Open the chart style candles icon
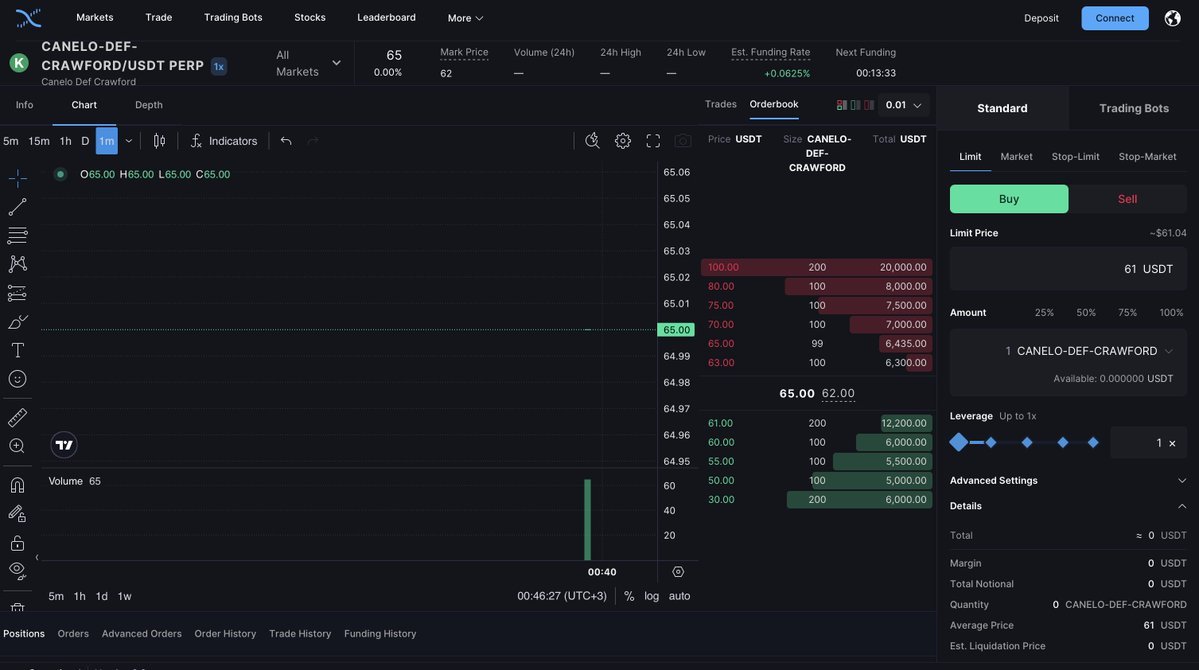 click(159, 141)
